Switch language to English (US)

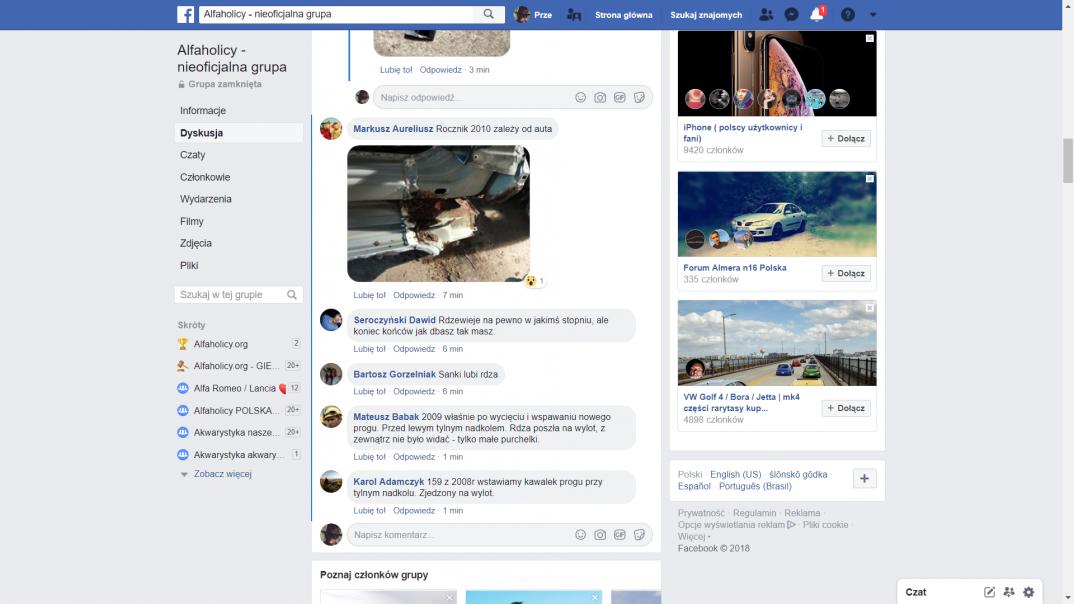(736, 475)
